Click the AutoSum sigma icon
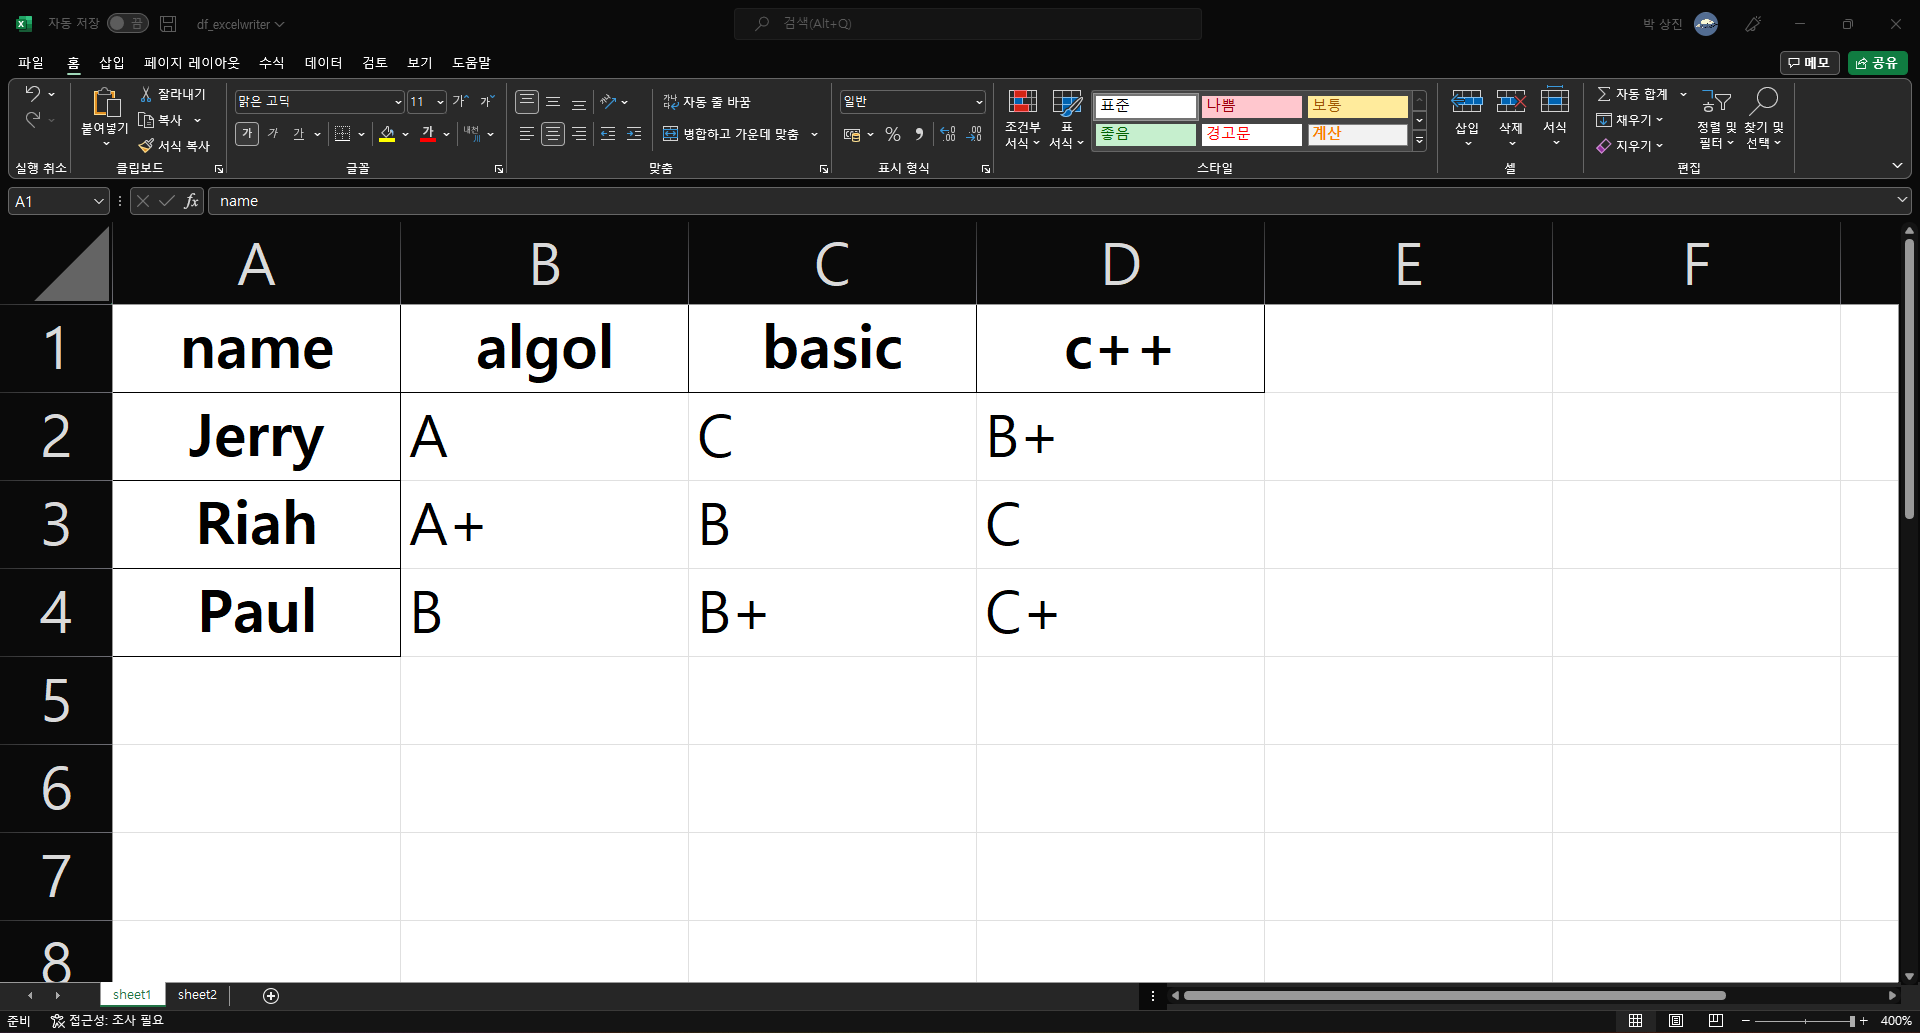This screenshot has width=1920, height=1033. 1604,94
